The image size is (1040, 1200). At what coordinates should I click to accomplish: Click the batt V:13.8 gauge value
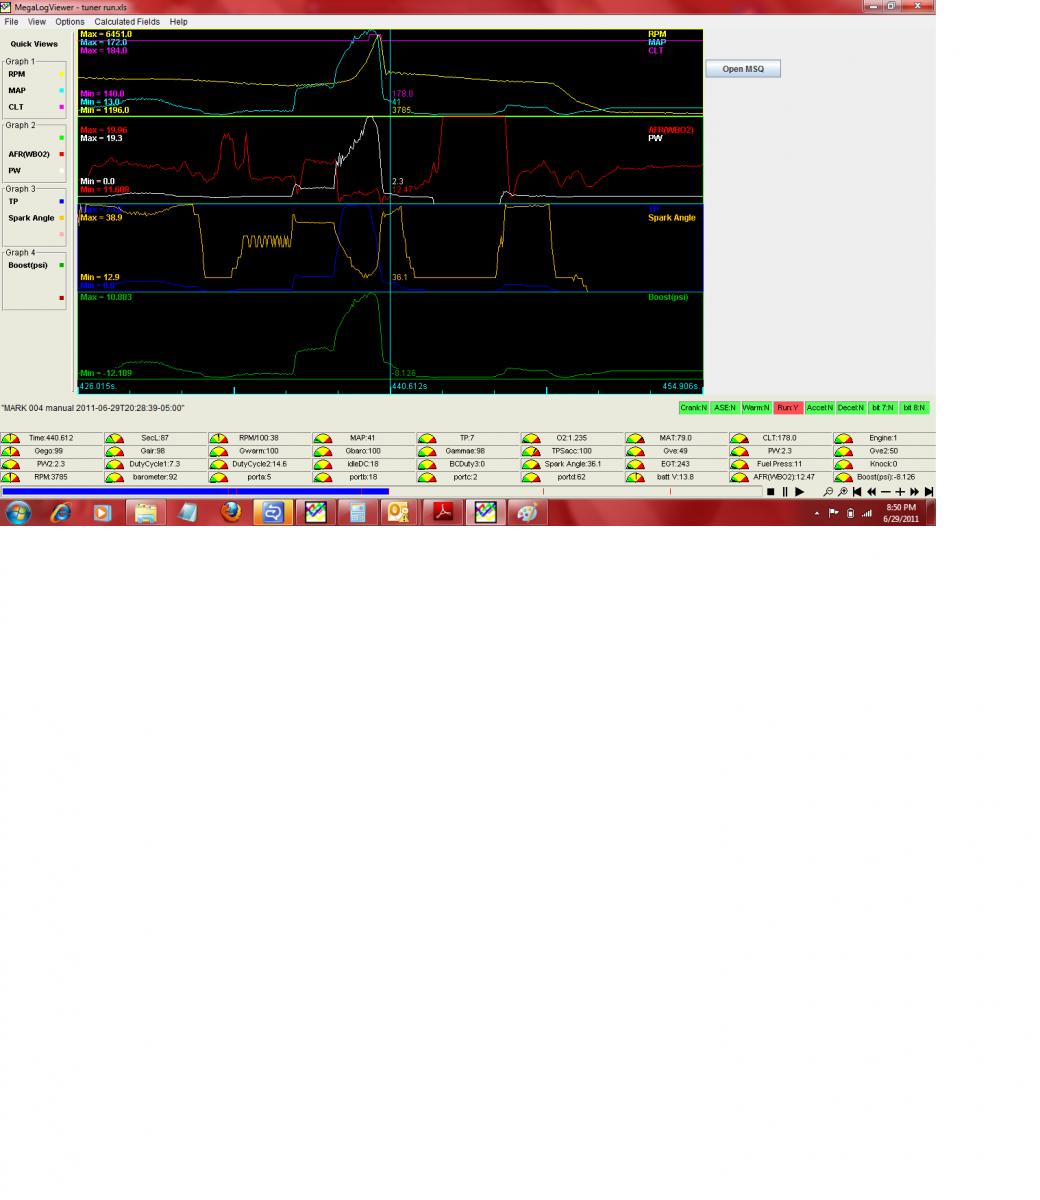(x=675, y=477)
